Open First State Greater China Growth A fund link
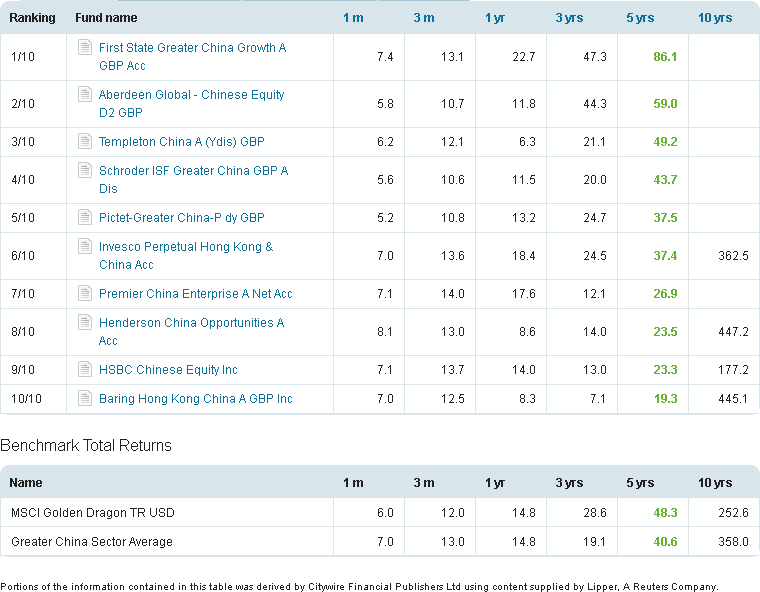760x592 pixels. coord(192,57)
